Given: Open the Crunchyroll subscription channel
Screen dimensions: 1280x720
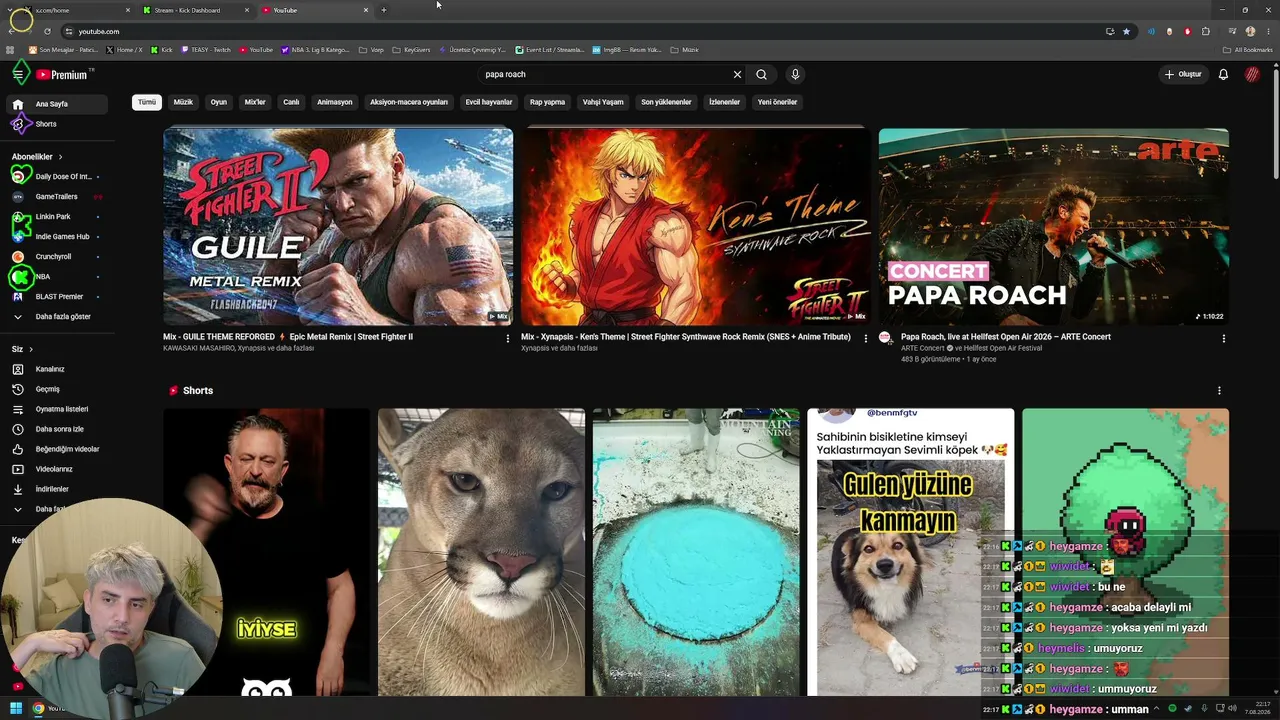Looking at the screenshot, I should [x=55, y=257].
